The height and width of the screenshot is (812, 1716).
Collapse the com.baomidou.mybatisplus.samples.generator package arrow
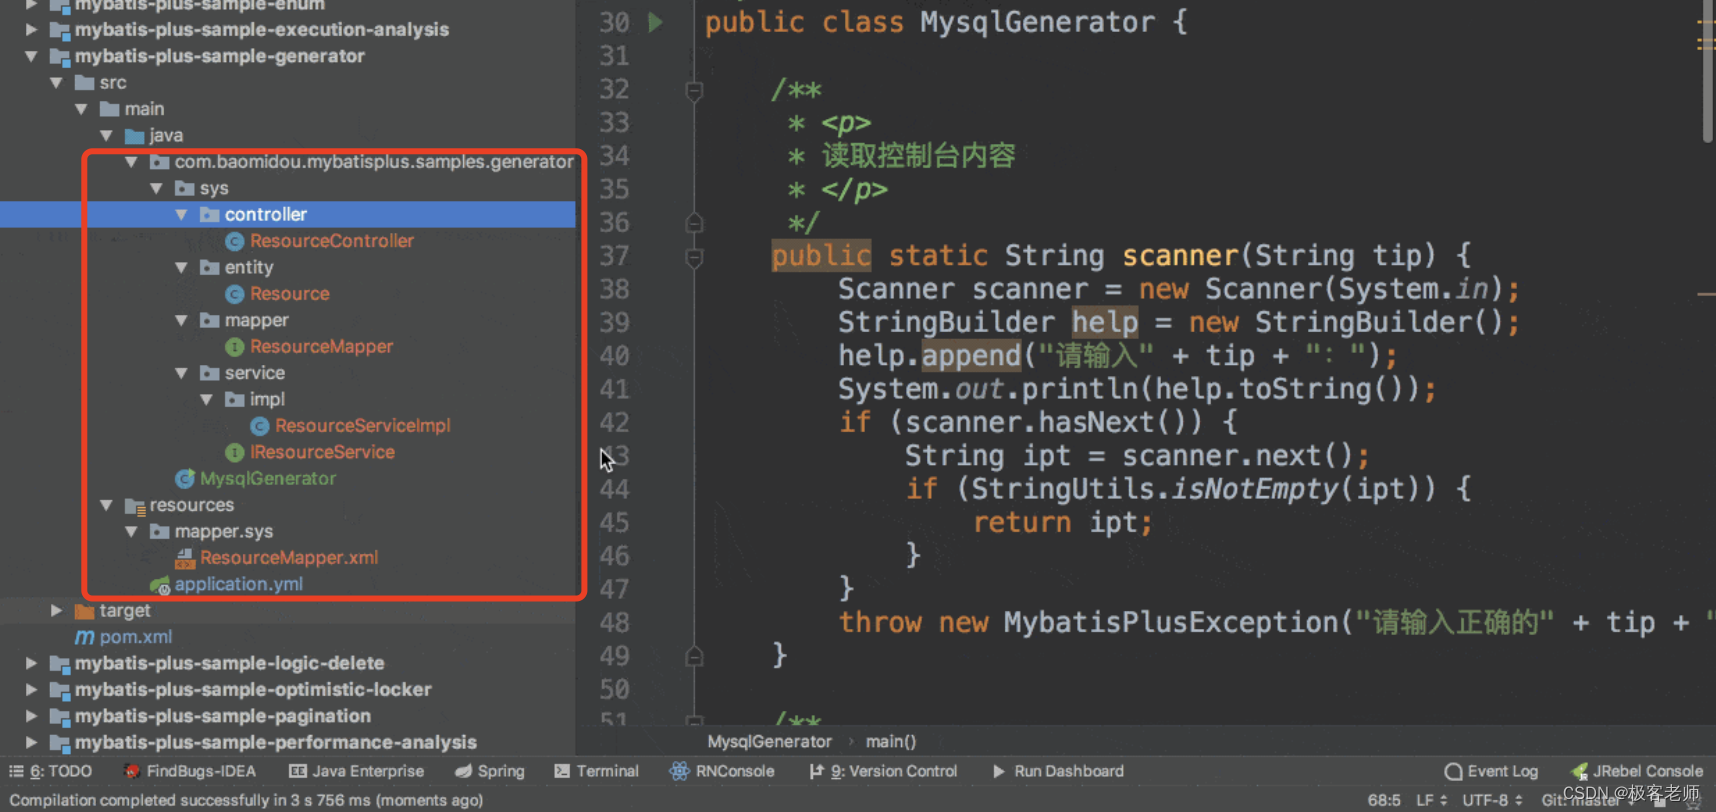[131, 162]
